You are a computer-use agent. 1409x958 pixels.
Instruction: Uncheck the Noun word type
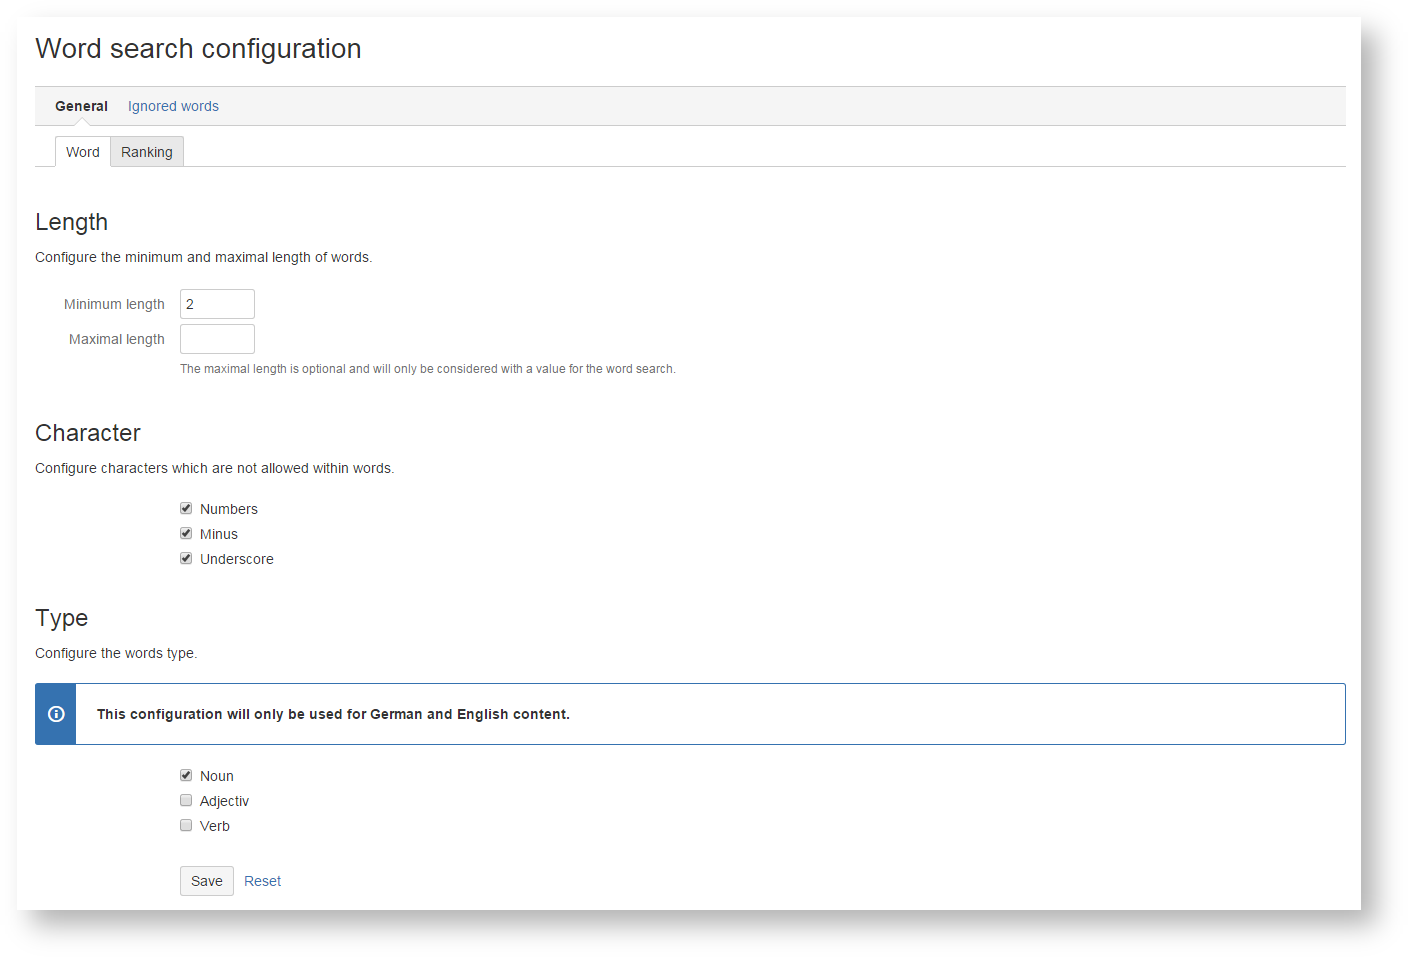pos(186,776)
